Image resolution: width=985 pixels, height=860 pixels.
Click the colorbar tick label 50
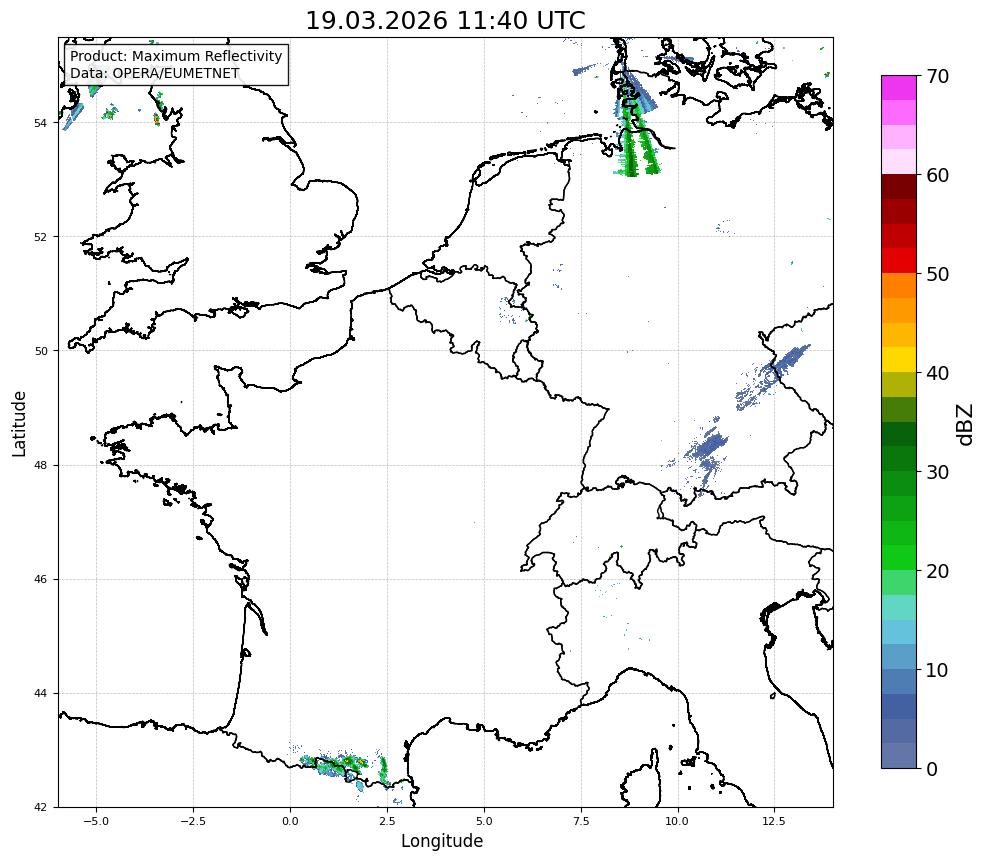937,274
